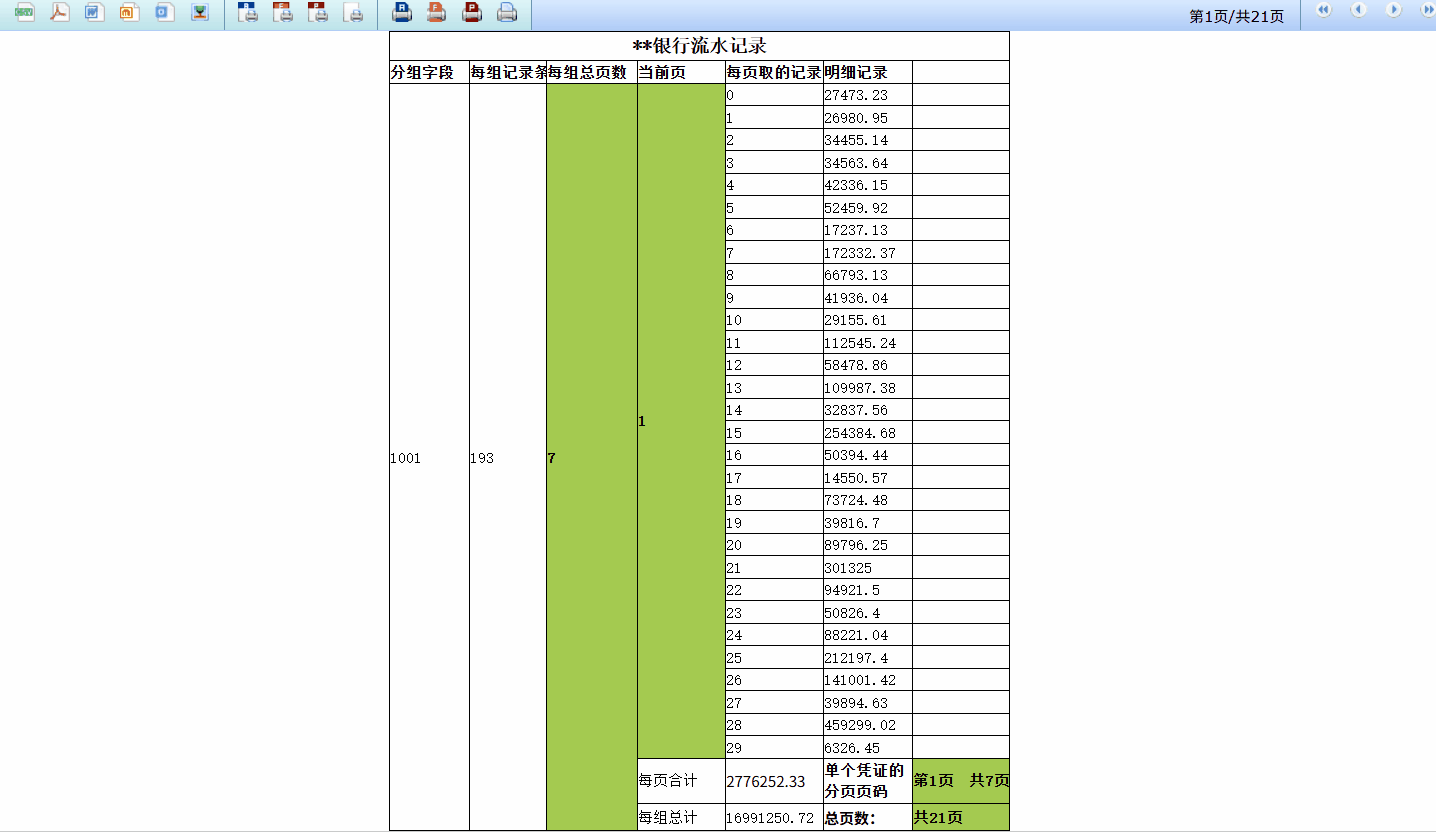The width and height of the screenshot is (1436, 832).
Task: Select the cell showing 212197.4
Action: pyautogui.click(x=868, y=657)
